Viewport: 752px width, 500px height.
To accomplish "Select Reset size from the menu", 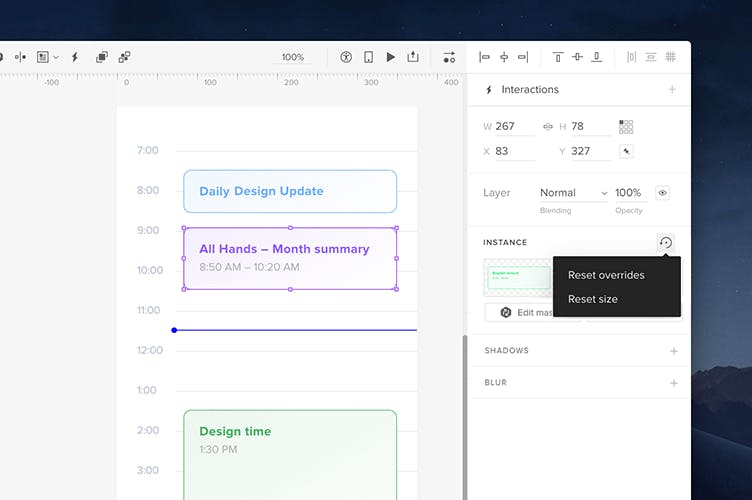I will tap(593, 299).
